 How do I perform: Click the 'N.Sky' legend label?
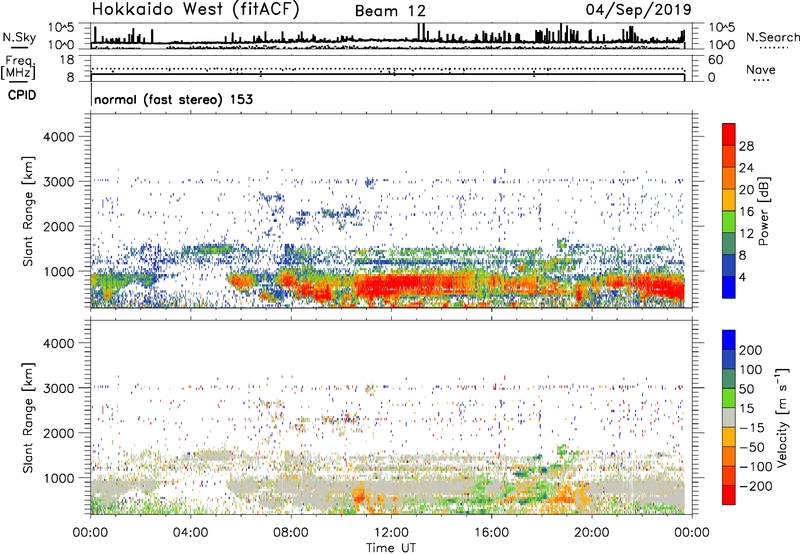pyautogui.click(x=19, y=37)
